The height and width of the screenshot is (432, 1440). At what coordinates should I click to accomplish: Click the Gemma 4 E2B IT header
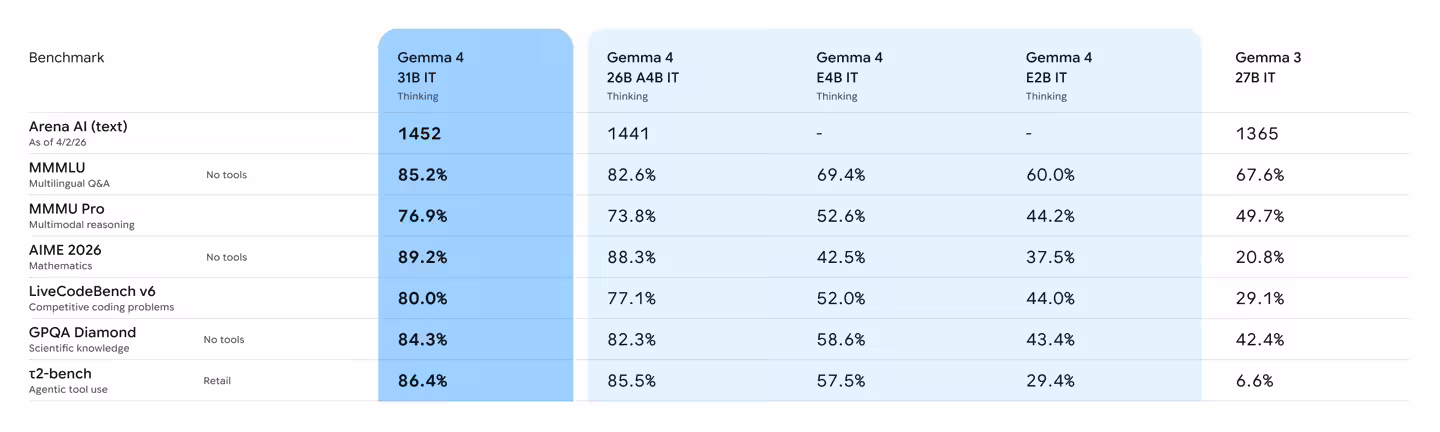[1059, 67]
